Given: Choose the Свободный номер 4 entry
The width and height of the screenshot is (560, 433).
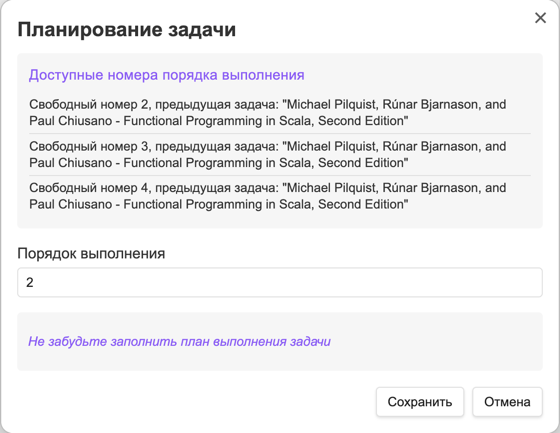Looking at the screenshot, I should [x=280, y=196].
